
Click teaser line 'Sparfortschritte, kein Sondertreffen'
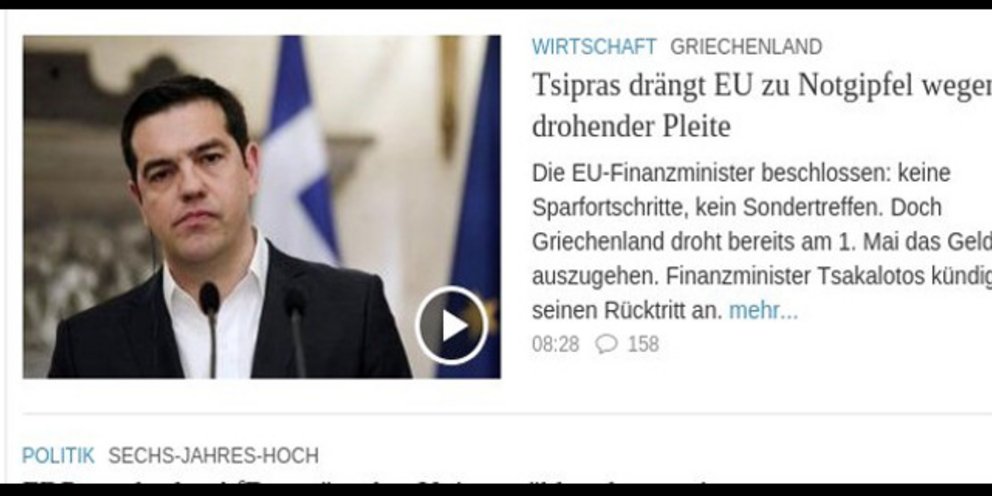click(736, 208)
